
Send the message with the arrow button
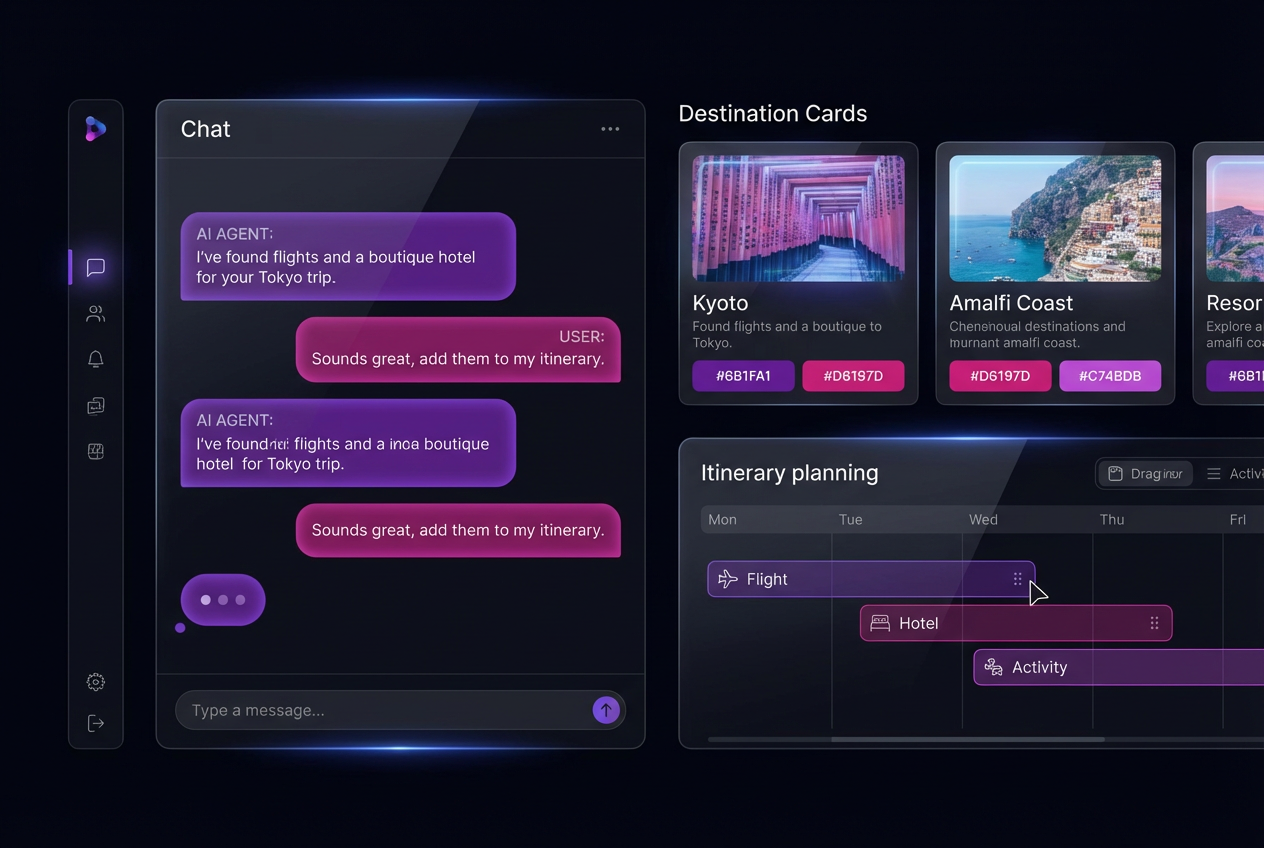pos(606,710)
